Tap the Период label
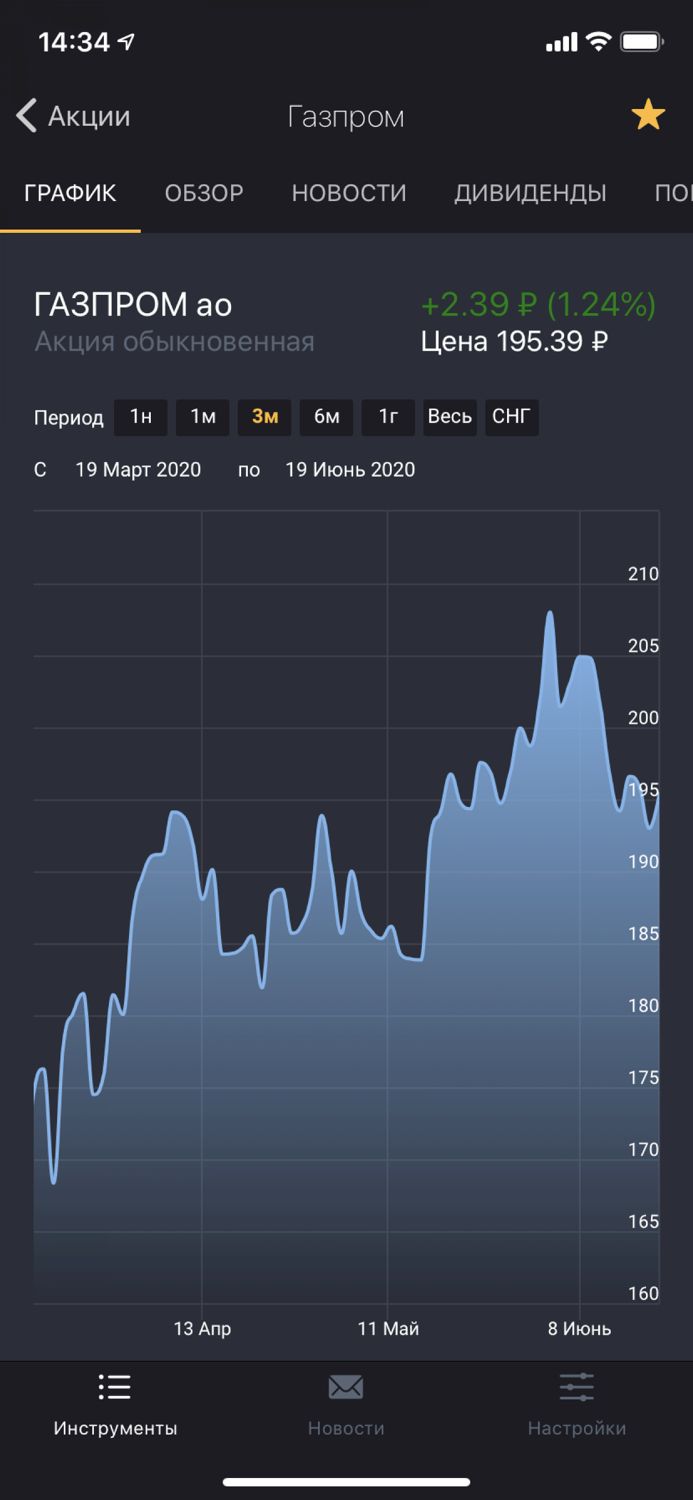The image size is (693, 1500). pos(69,418)
